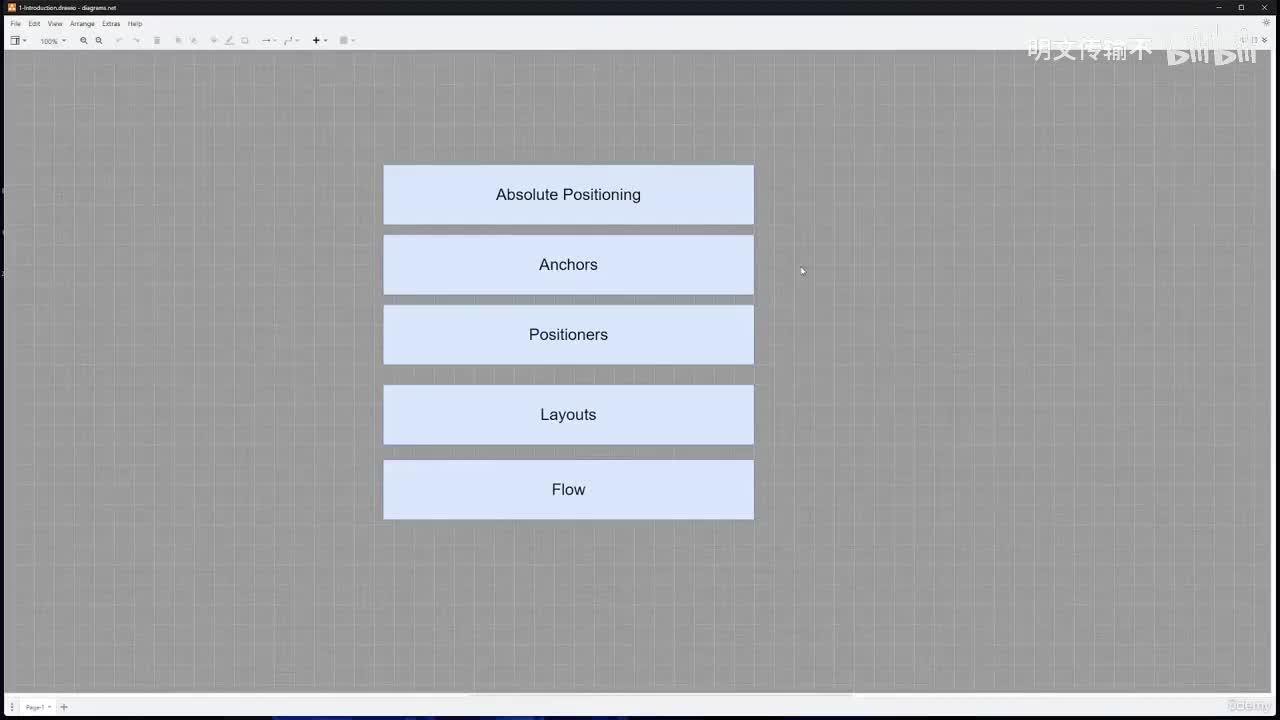Image resolution: width=1280 pixels, height=720 pixels.
Task: Select the Anchors box
Action: [x=568, y=265]
